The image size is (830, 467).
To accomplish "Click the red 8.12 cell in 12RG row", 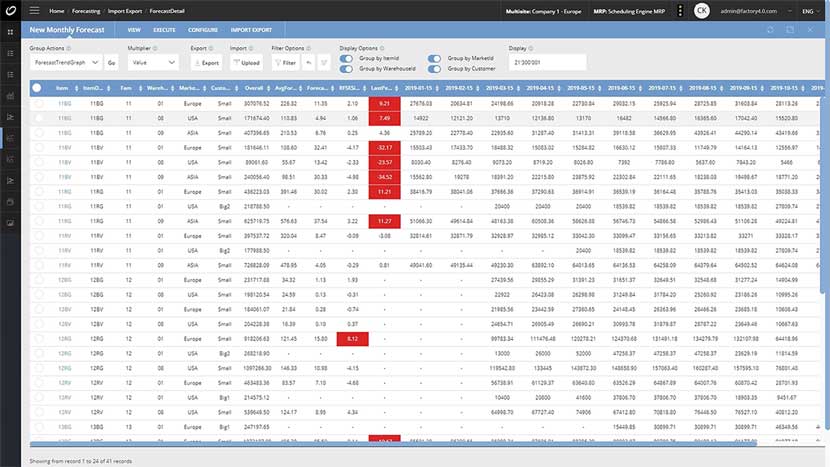I will [353, 338].
